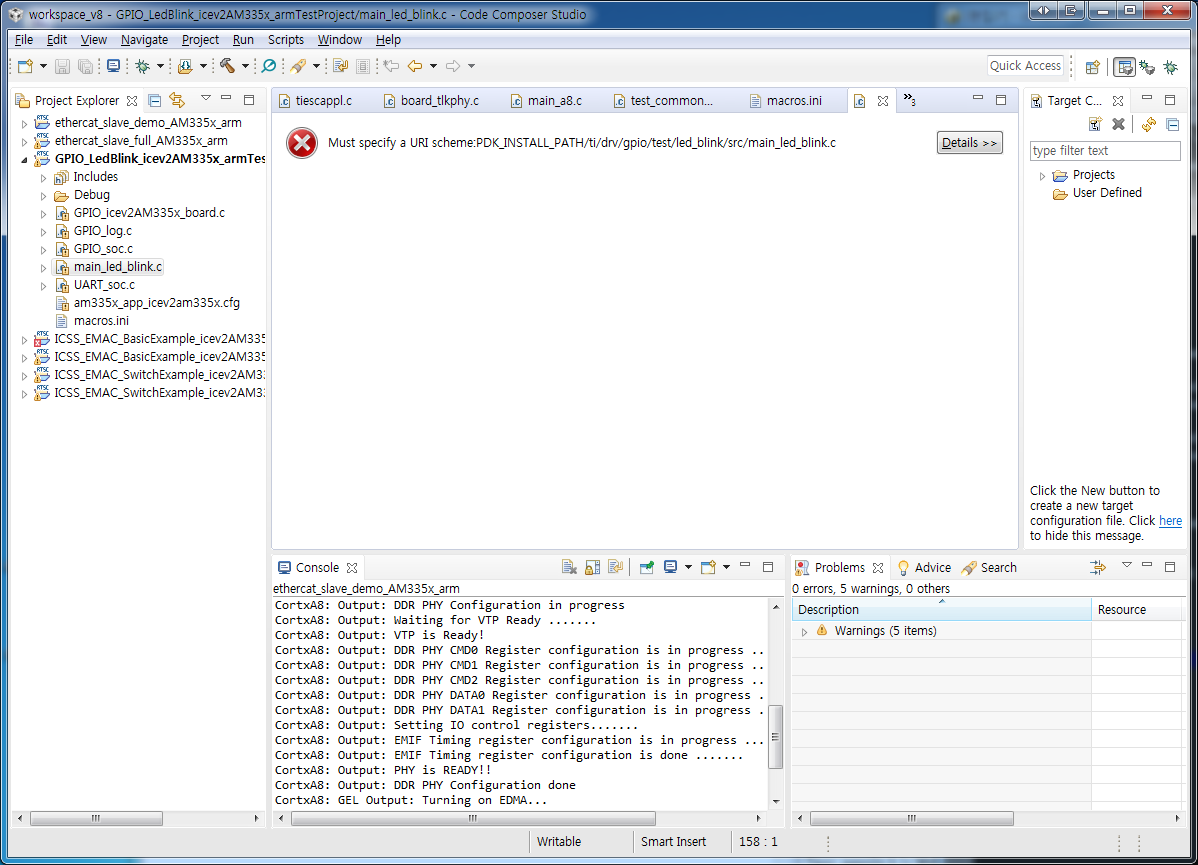Screen dimensions: 1198x865
Task: Open the File menu
Action: 24,40
